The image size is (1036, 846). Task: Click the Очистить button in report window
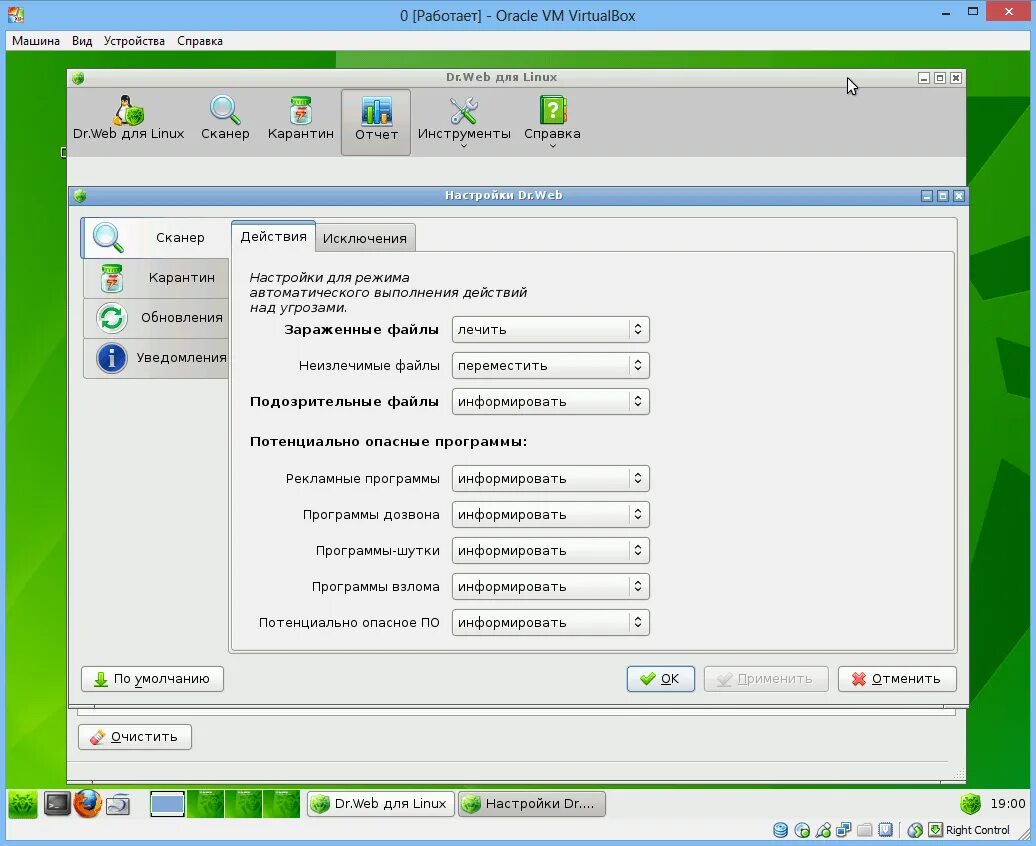click(x=135, y=737)
